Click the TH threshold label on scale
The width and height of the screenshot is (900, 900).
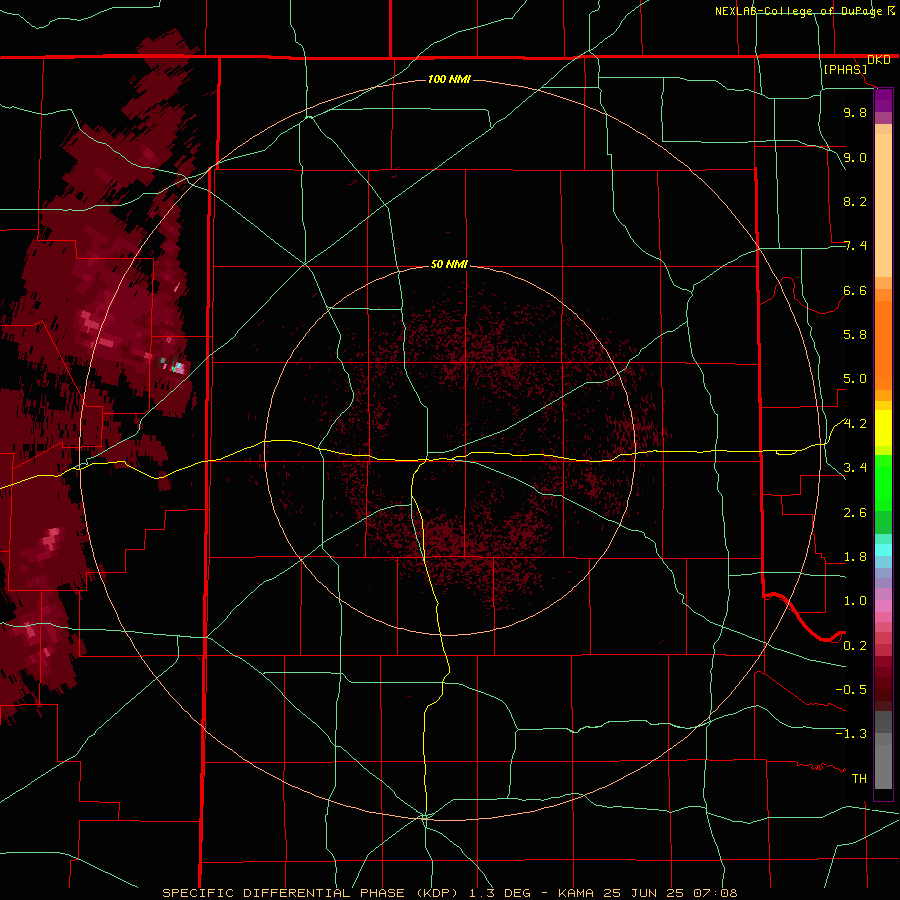[x=859, y=779]
